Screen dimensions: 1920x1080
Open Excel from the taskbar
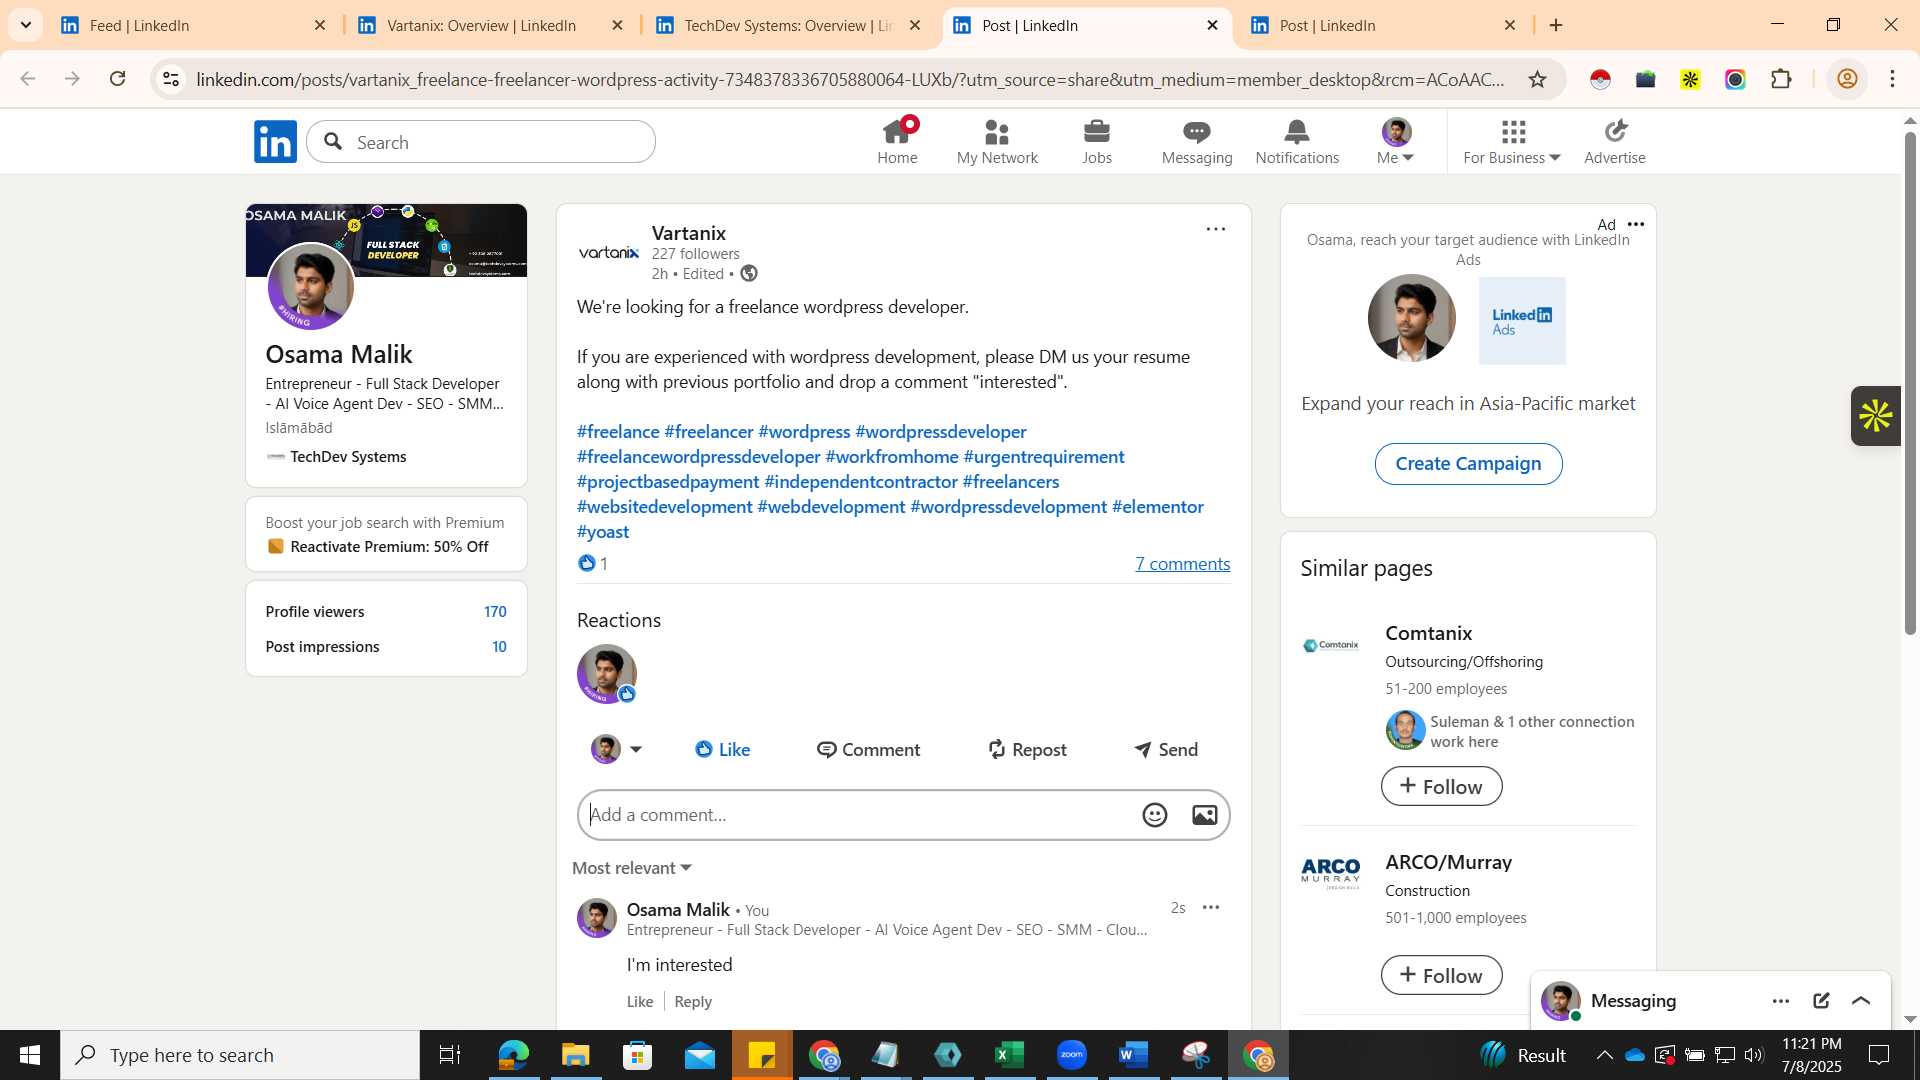[1009, 1055]
